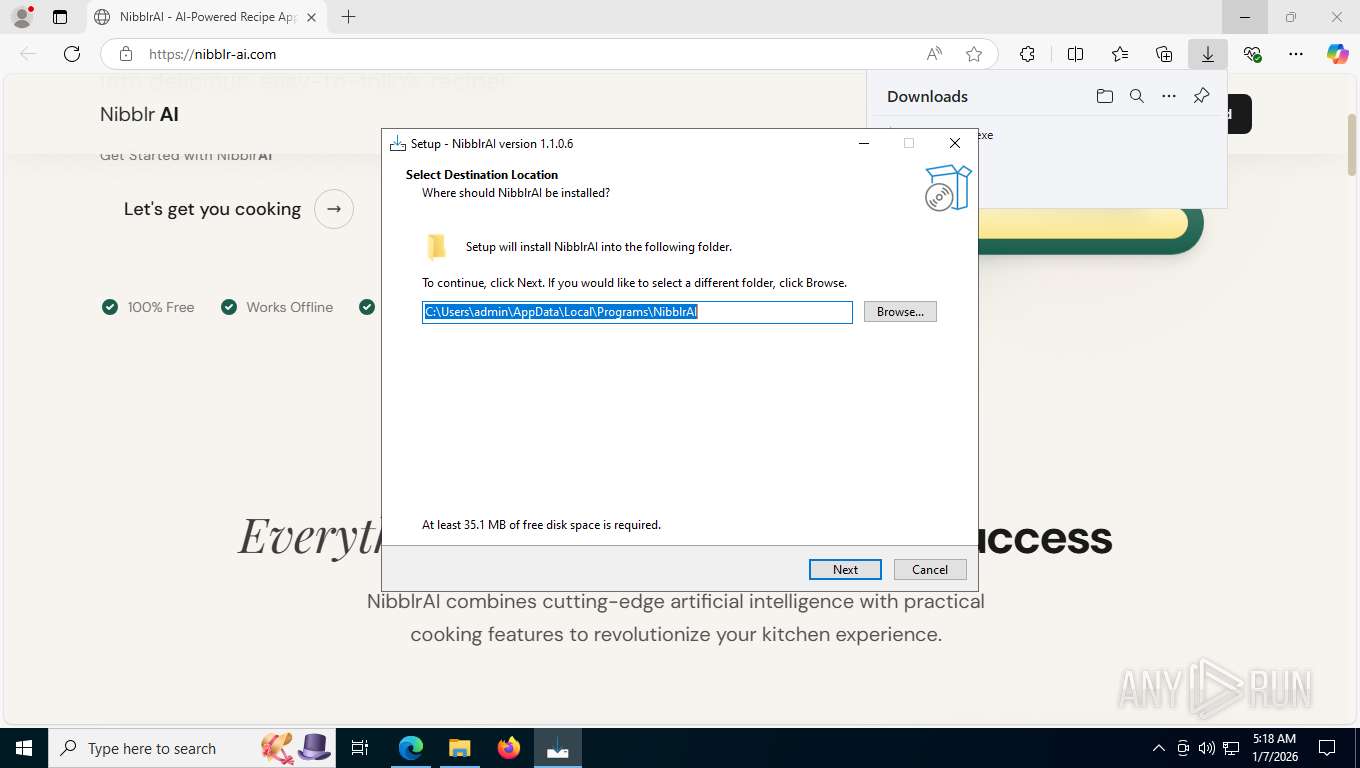Pin the Downloads panel
Viewport: 1360px width, 768px height.
[1202, 96]
